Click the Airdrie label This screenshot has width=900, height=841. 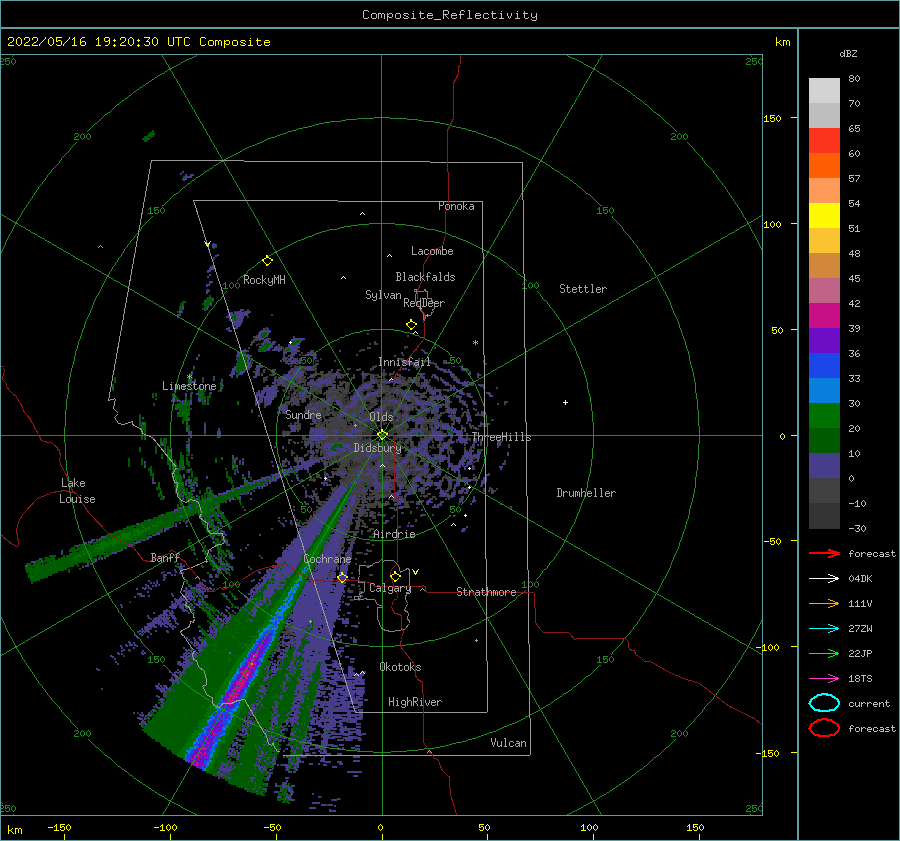point(394,534)
